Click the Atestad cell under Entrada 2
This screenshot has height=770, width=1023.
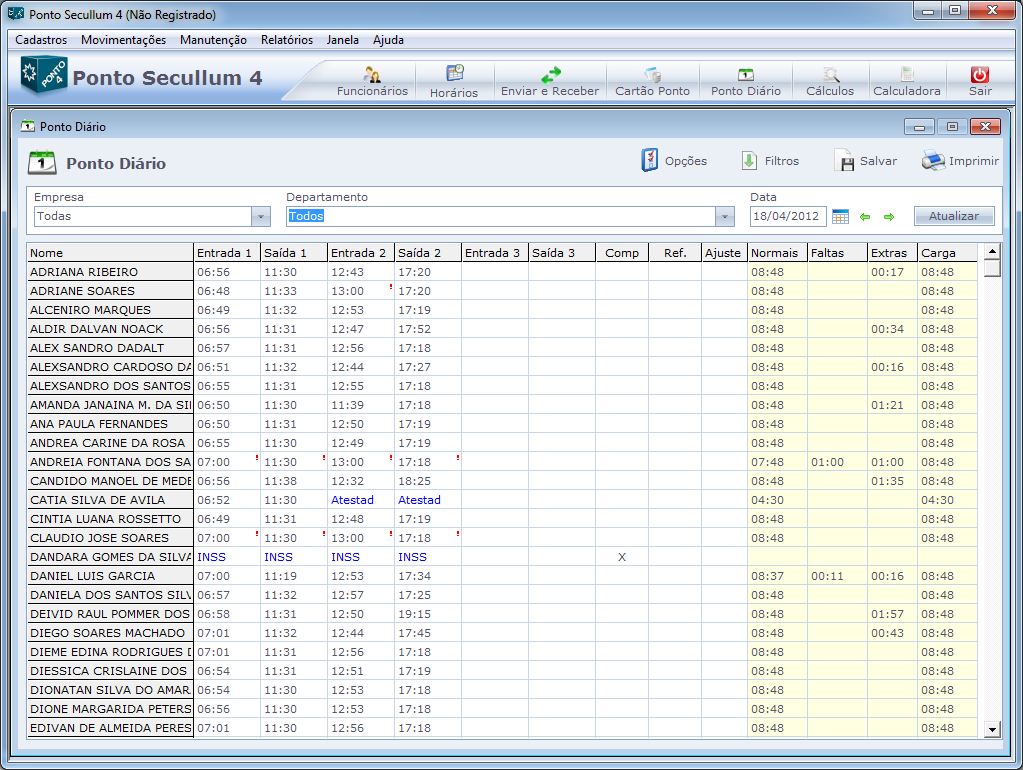[x=360, y=500]
